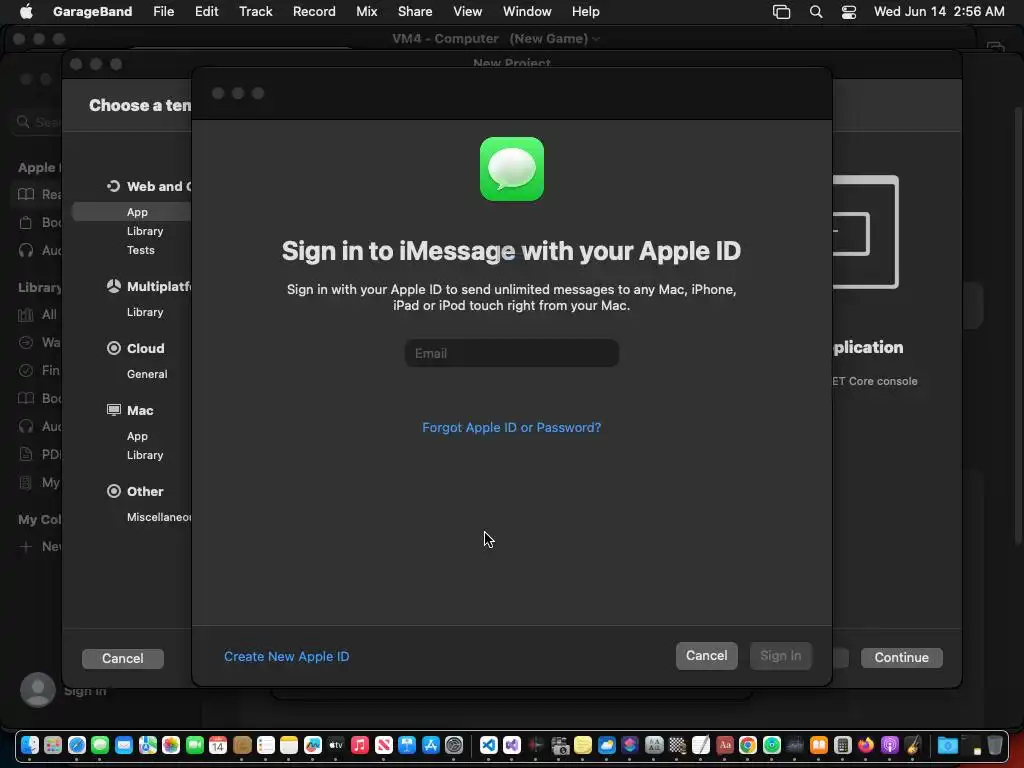The height and width of the screenshot is (768, 1024).
Task: Open FaceTime from the Dock
Action: point(195,745)
